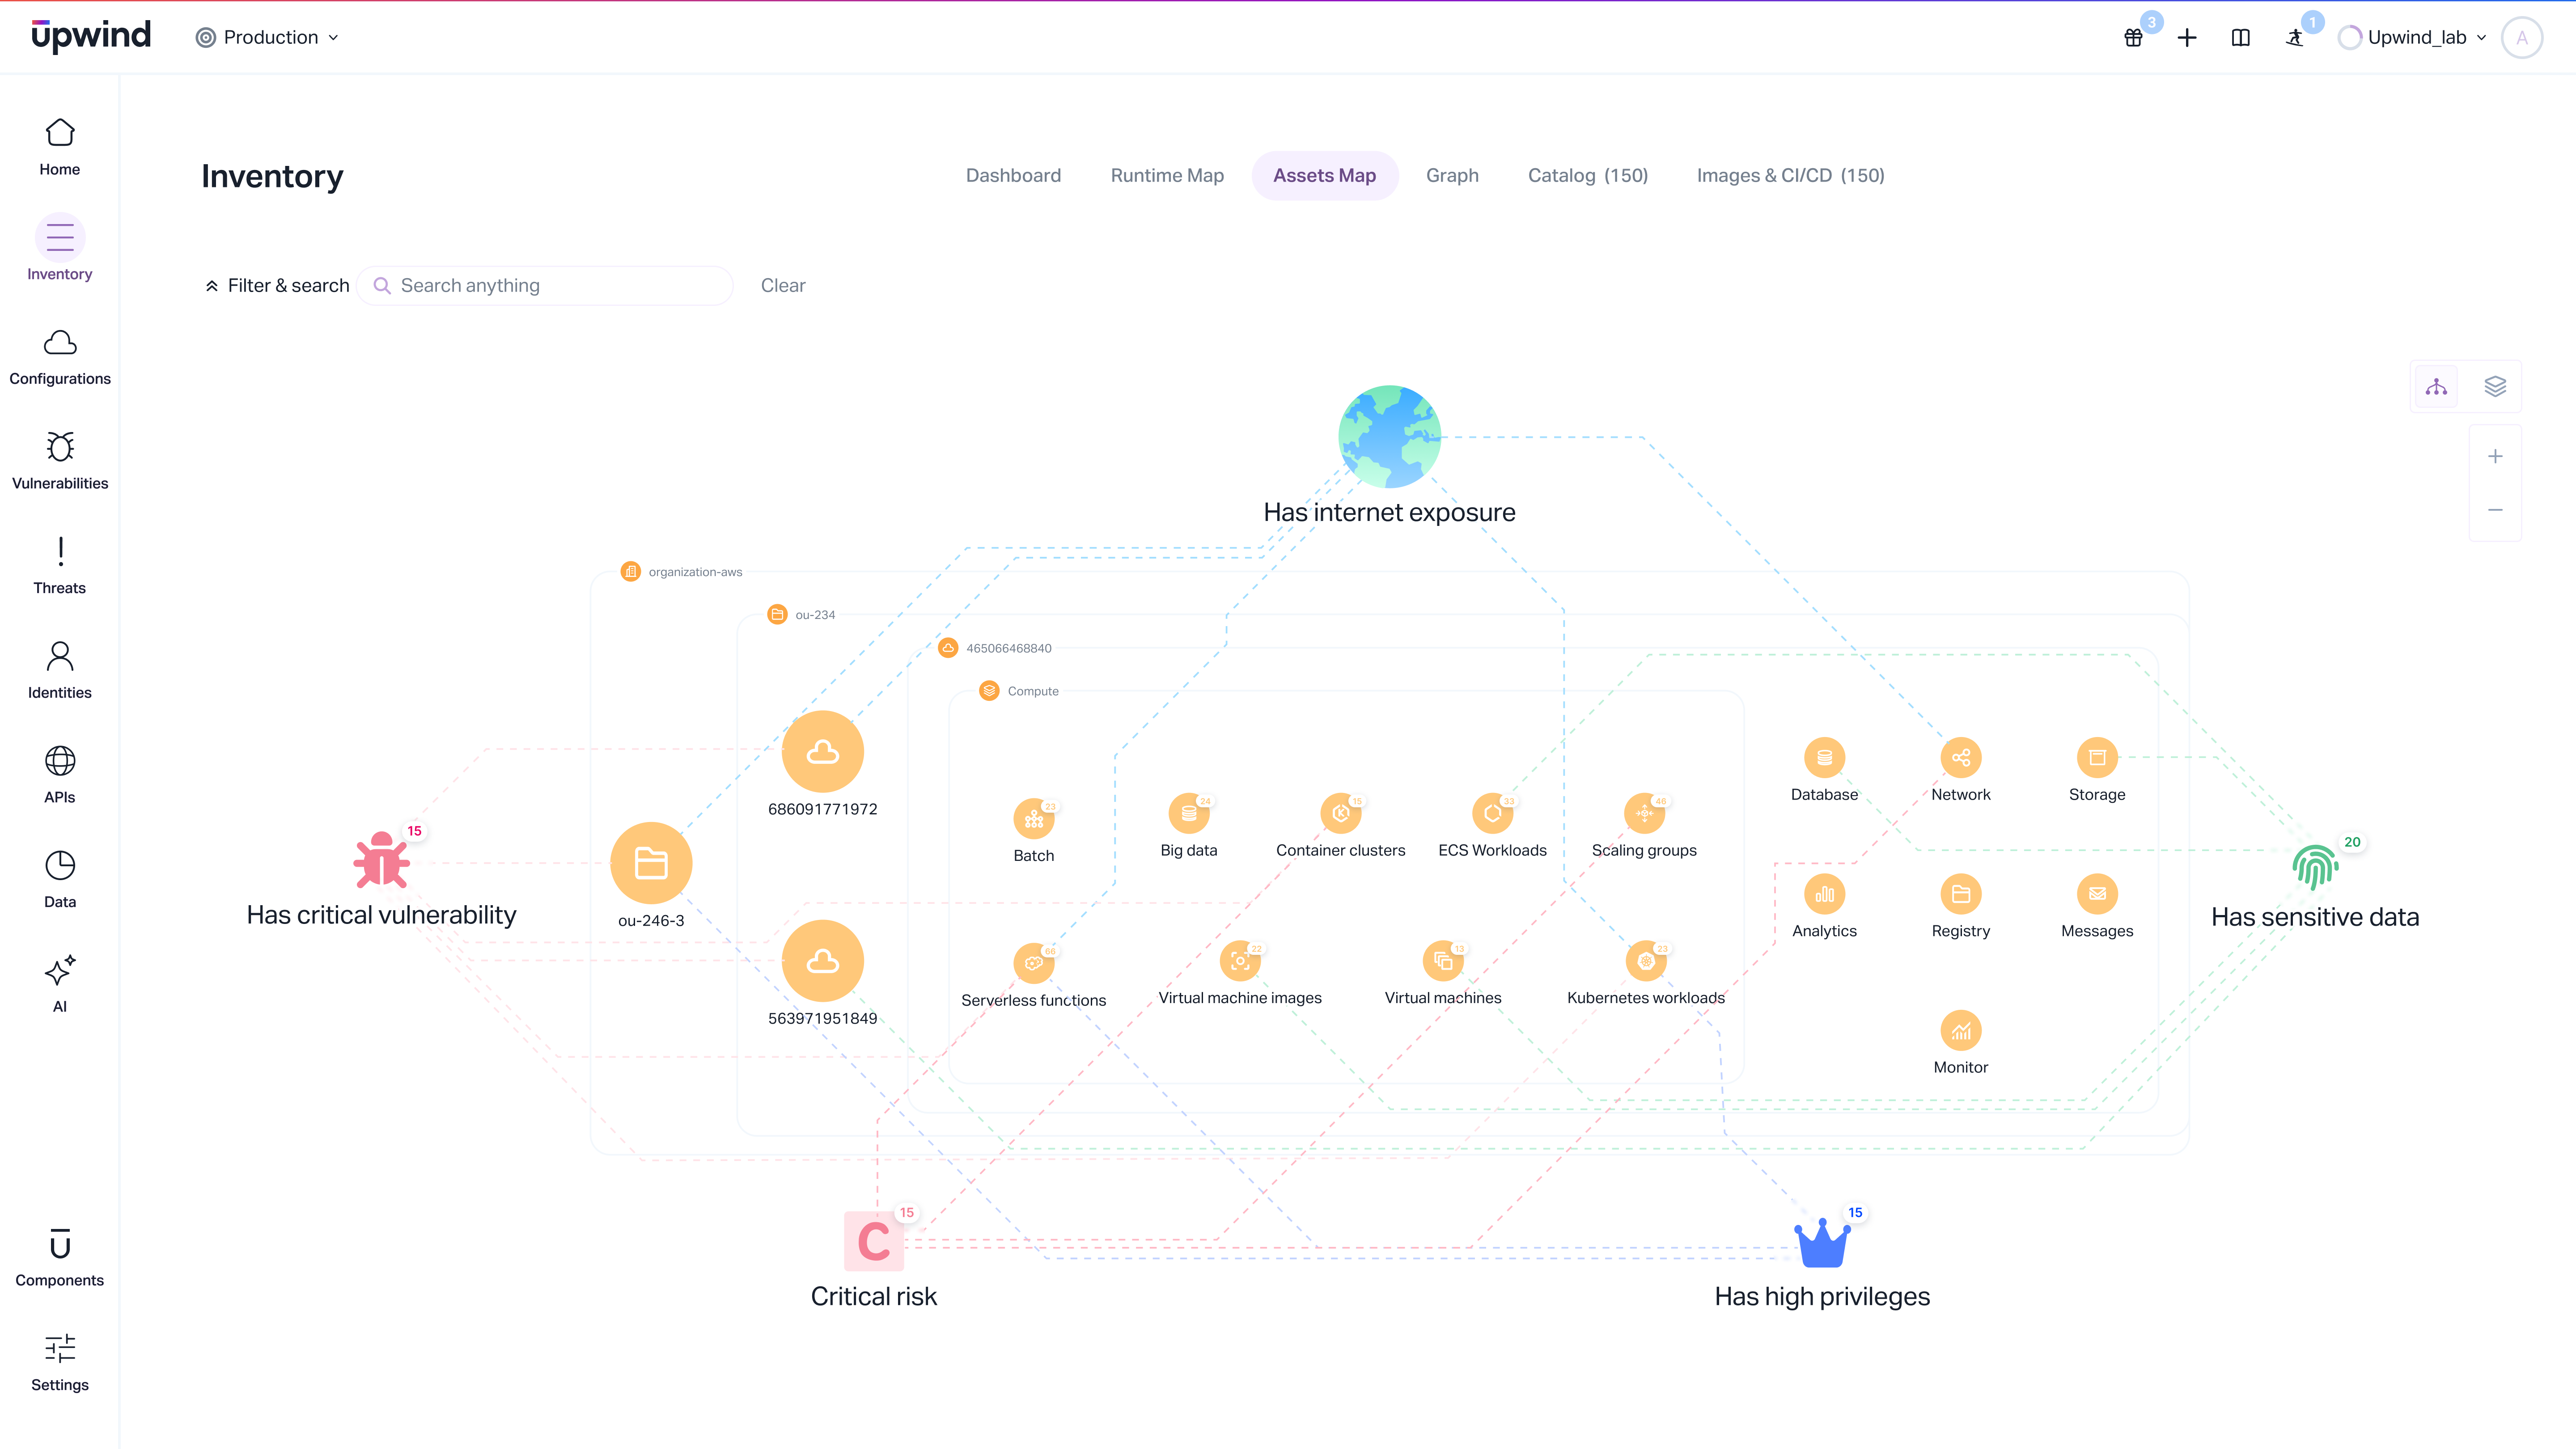Select the Has internet exposure globe
This screenshot has height=1449, width=2576.
click(1389, 437)
